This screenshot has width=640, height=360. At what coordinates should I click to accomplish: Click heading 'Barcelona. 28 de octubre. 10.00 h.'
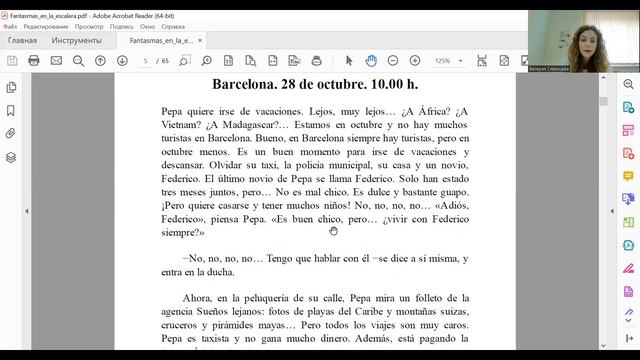pos(315,84)
